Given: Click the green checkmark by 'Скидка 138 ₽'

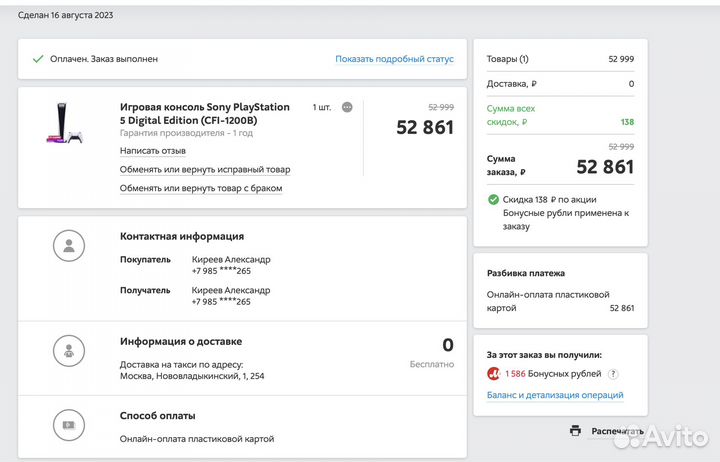Looking at the screenshot, I should point(493,200).
